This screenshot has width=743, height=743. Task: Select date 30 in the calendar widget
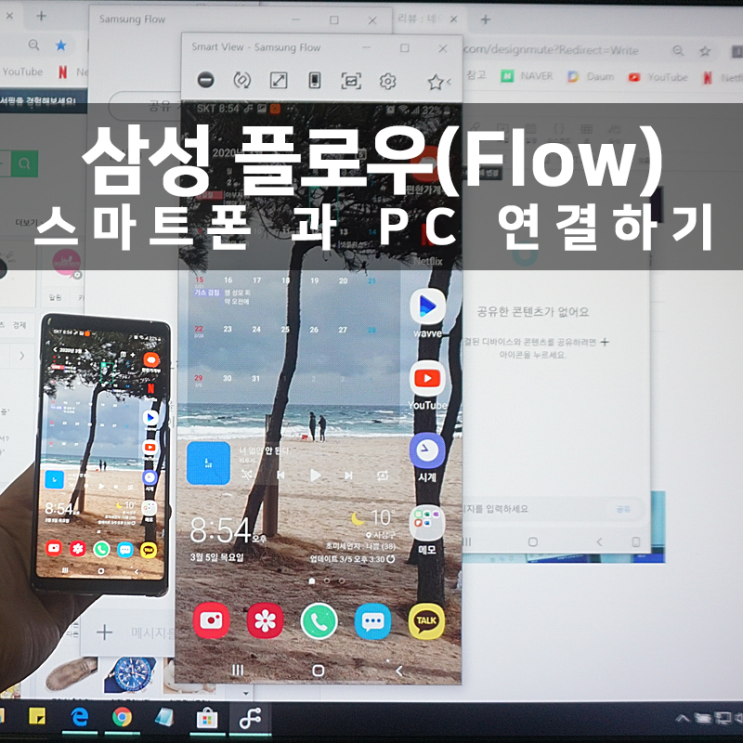[x=227, y=378]
